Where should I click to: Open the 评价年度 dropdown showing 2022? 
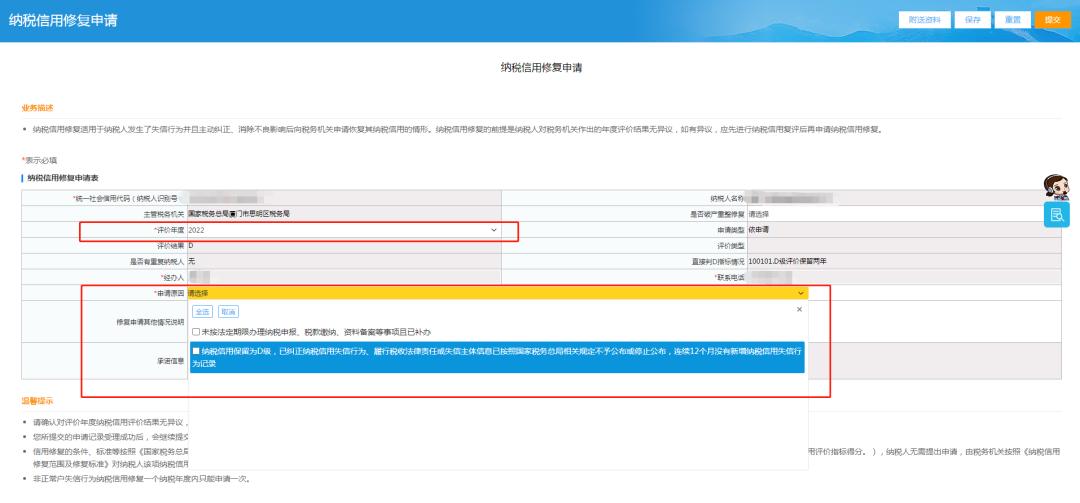[343, 230]
